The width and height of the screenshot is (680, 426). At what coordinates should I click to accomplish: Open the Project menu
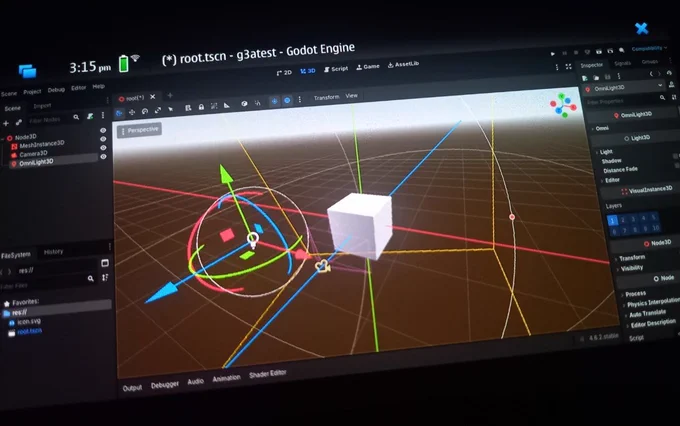click(32, 92)
